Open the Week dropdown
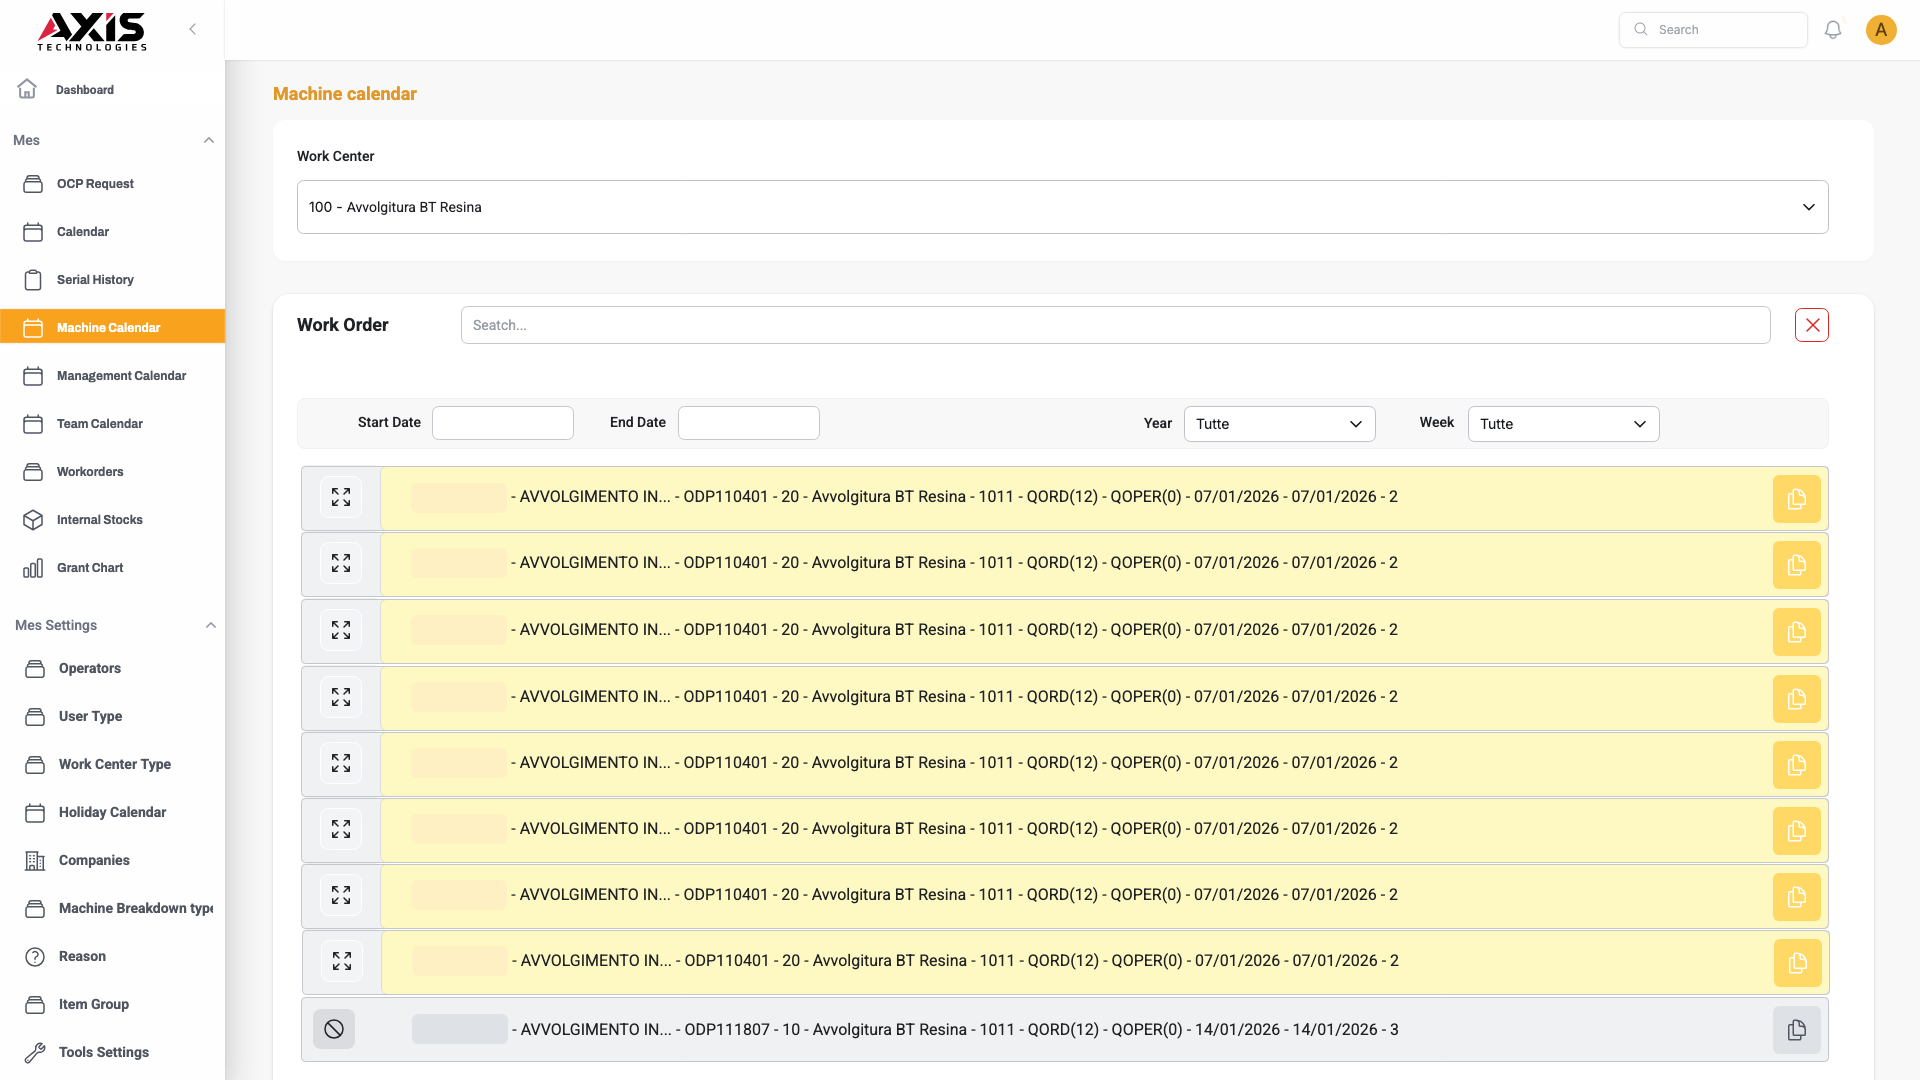The height and width of the screenshot is (1080, 1920). [1563, 424]
